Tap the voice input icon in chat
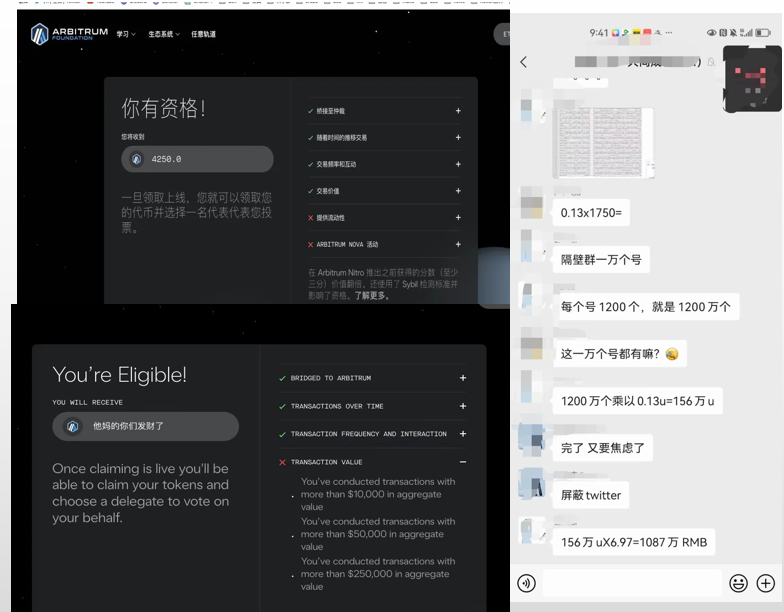The width and height of the screenshot is (784, 612). (x=526, y=583)
